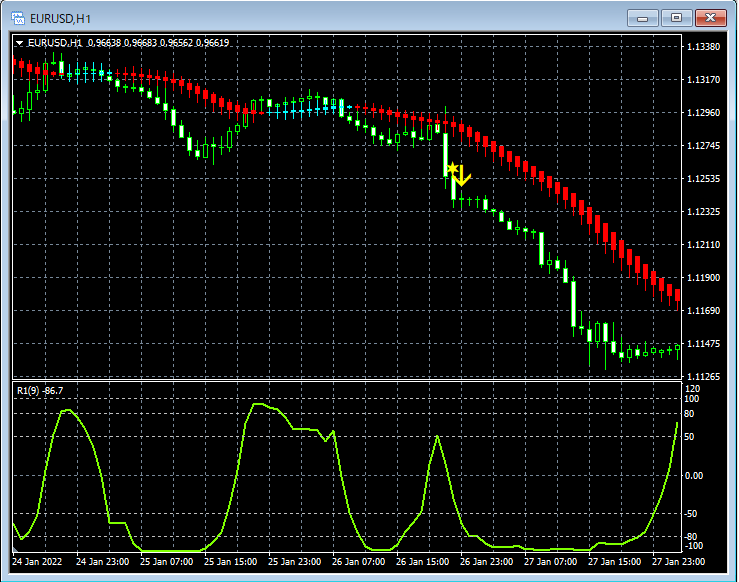Screen dimensions: 739x582
Task: Click price level 1.11475 on the scale
Action: tap(704, 344)
